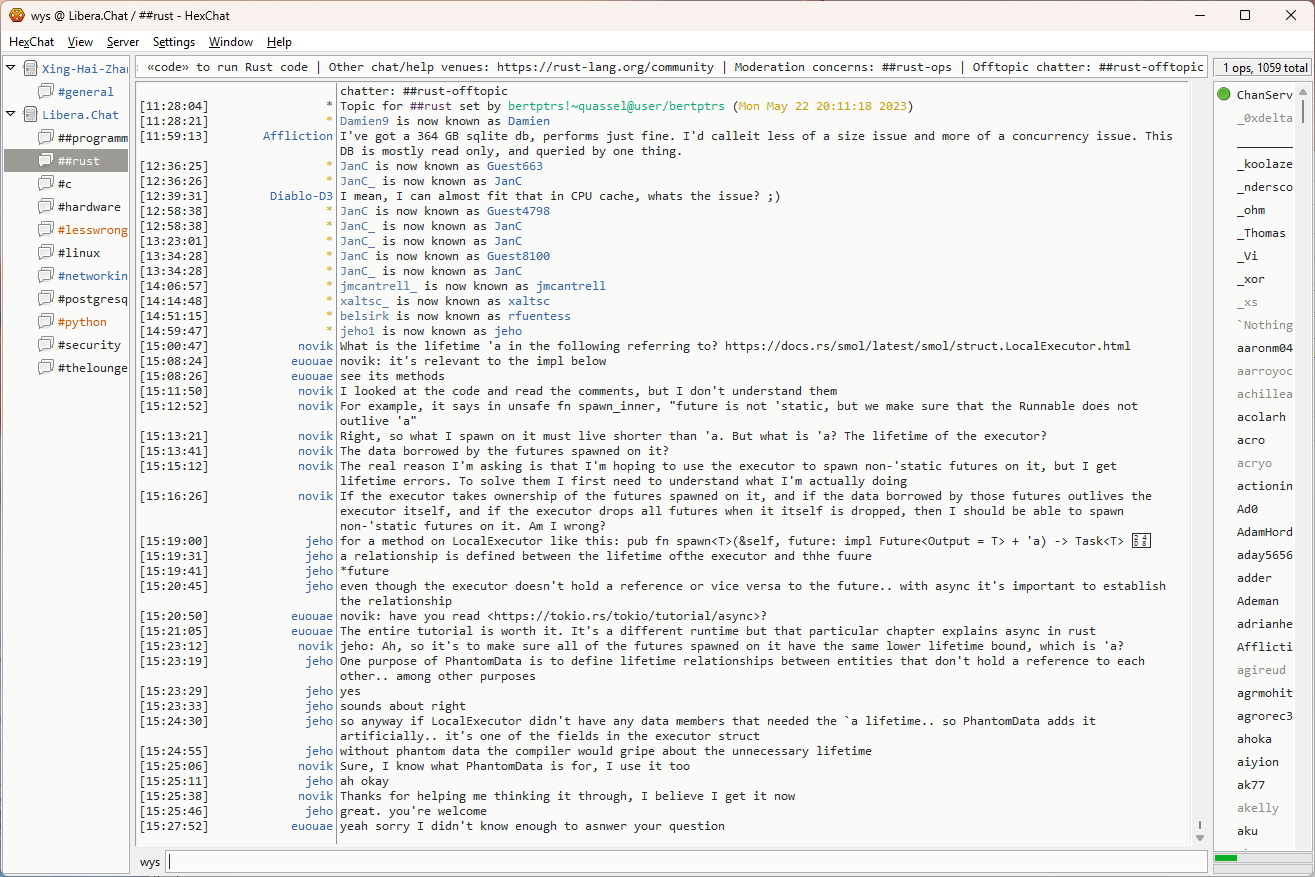
Task: Open the docs.rs LocalExecutor link
Action: [927, 346]
